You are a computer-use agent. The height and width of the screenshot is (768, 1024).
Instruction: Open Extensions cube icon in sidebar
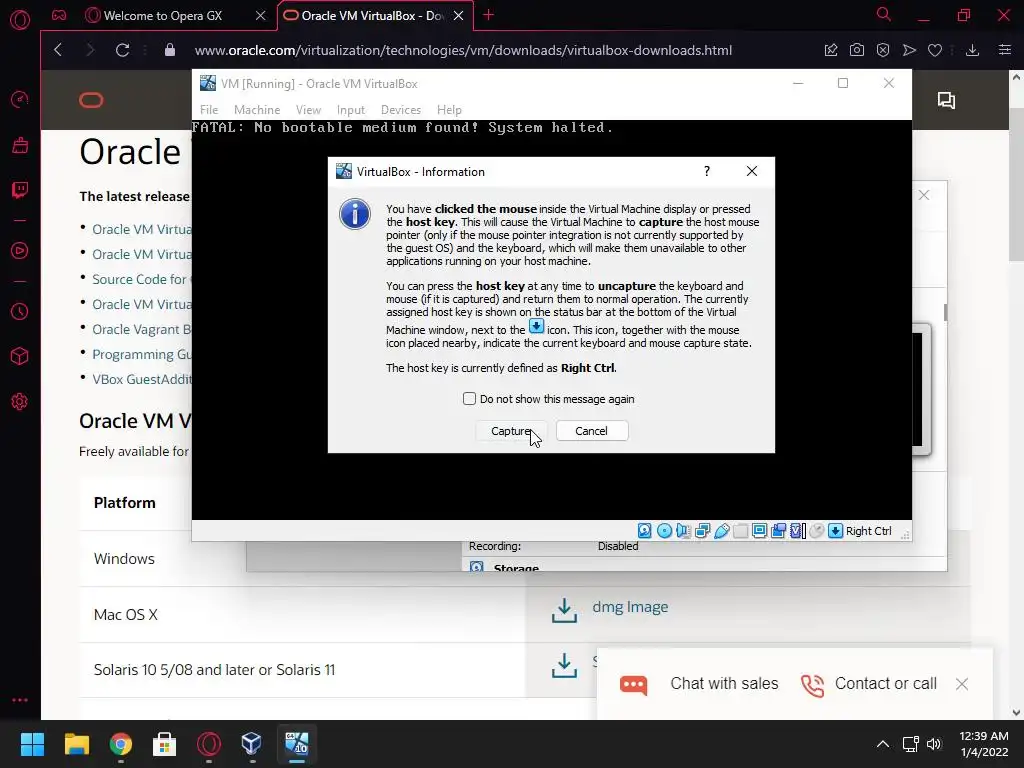tap(20, 356)
